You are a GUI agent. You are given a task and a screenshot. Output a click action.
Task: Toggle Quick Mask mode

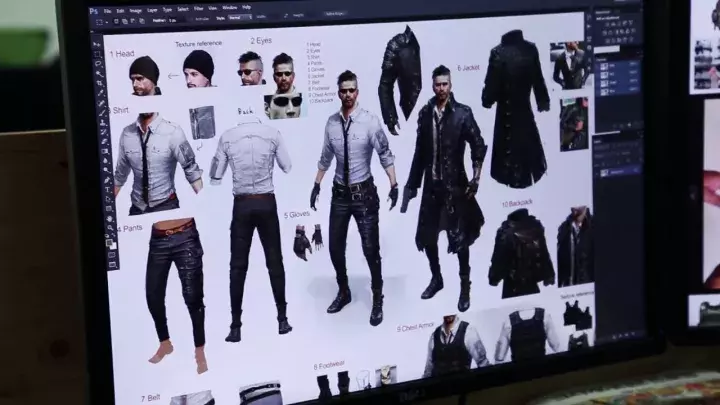coord(112,255)
